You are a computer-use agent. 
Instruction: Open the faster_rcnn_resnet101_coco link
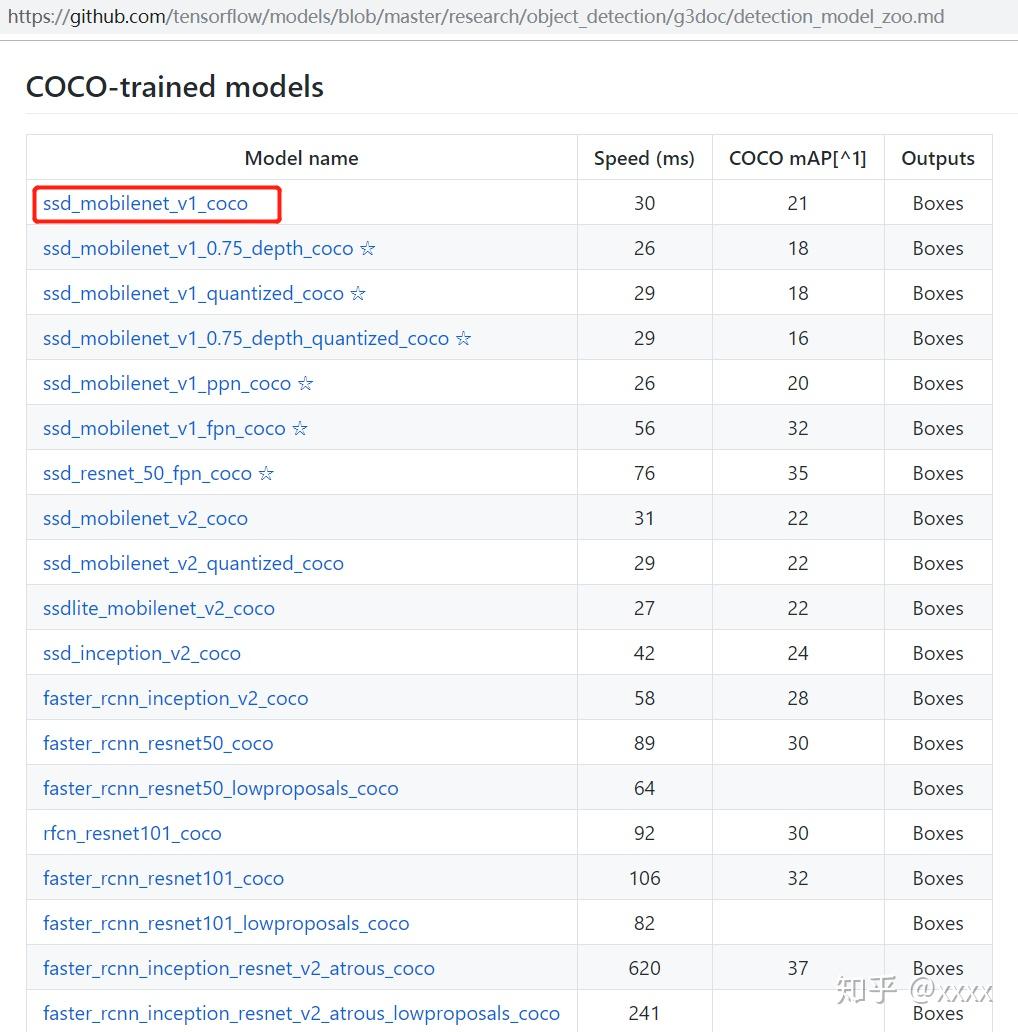pyautogui.click(x=163, y=879)
